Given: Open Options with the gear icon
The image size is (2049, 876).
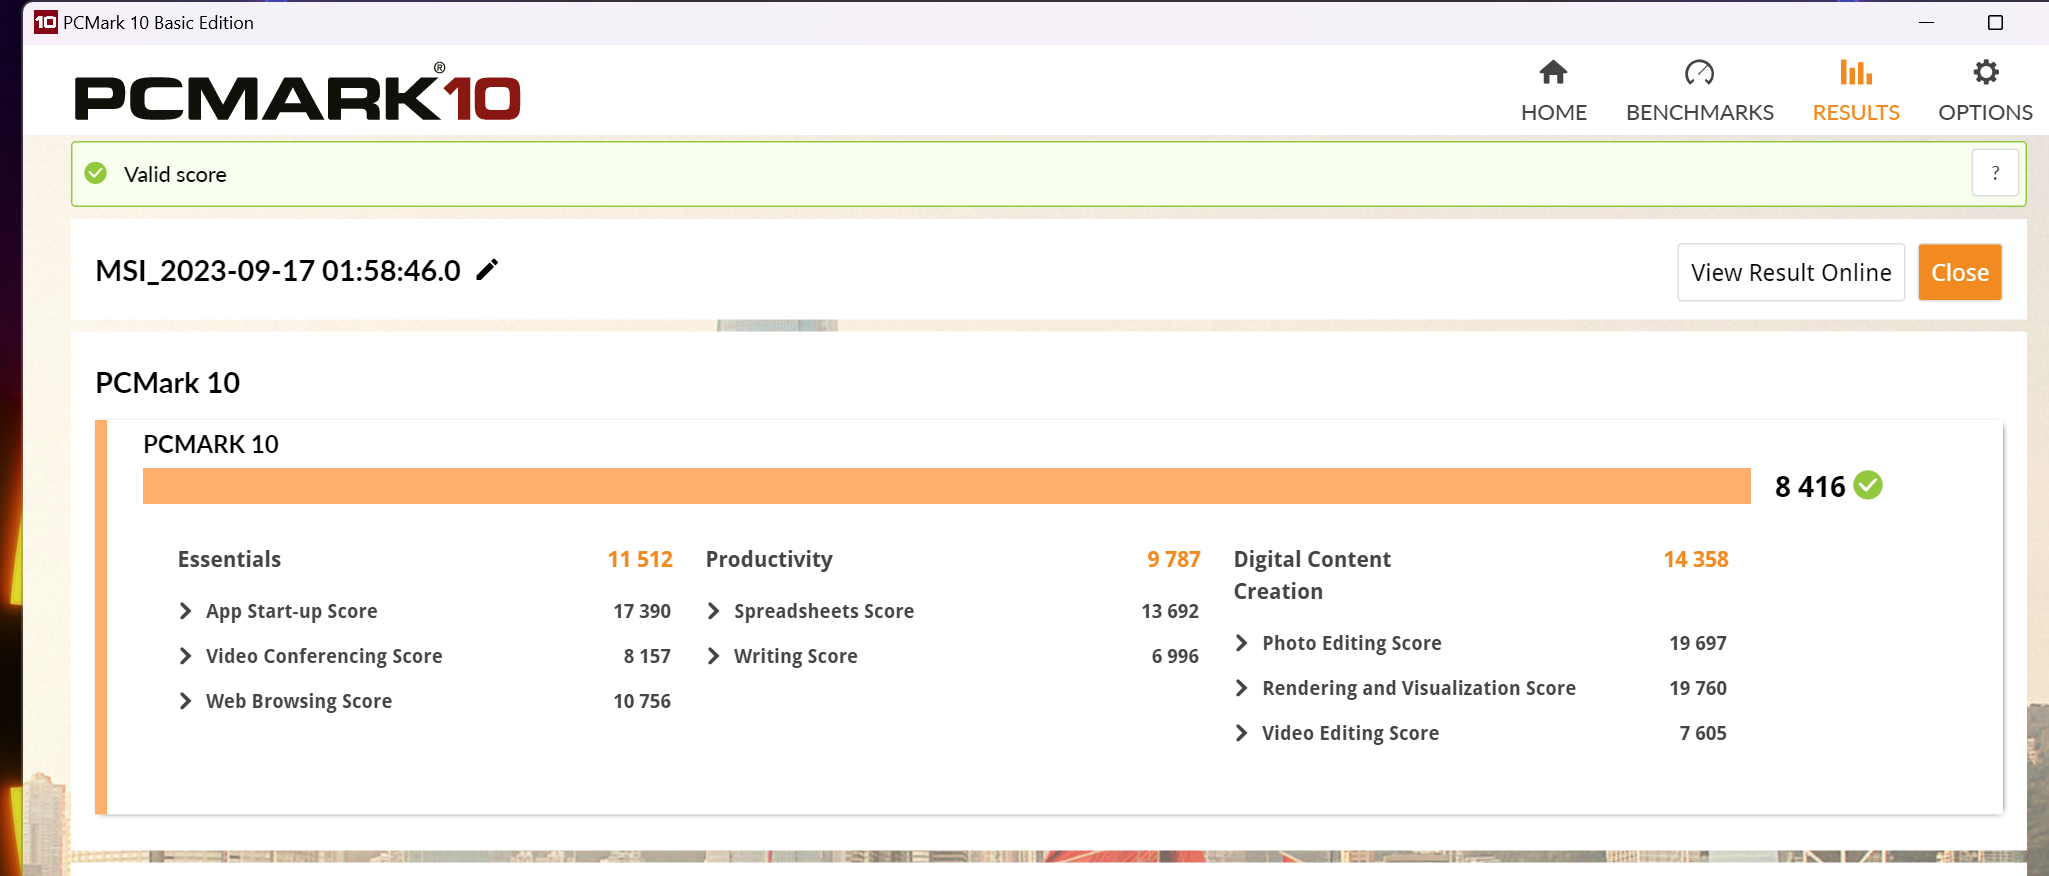Looking at the screenshot, I should (1985, 73).
